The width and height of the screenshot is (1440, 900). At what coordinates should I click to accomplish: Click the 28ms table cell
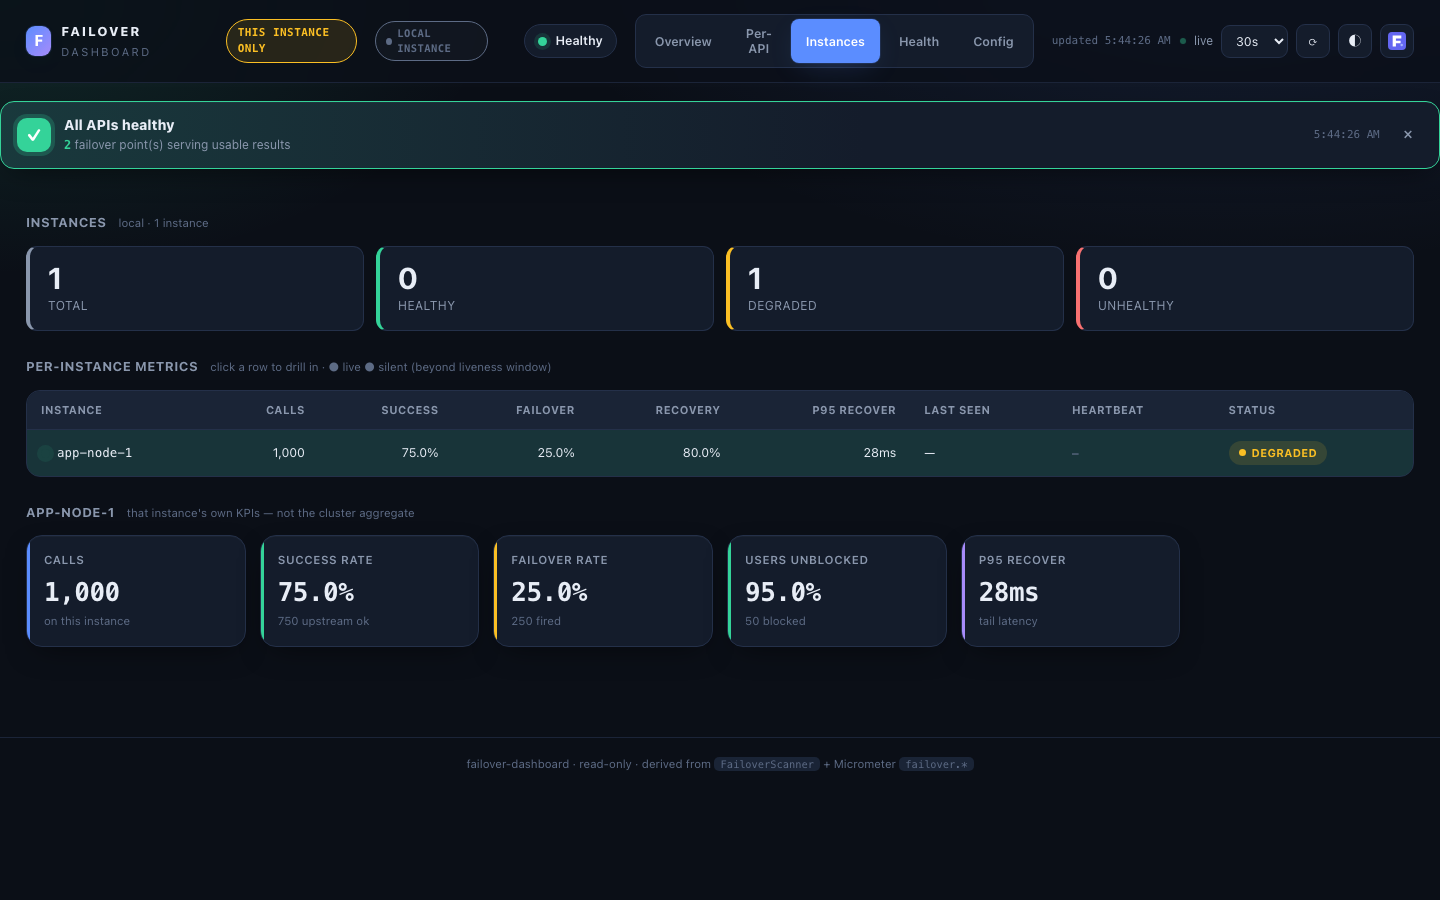[x=880, y=453]
